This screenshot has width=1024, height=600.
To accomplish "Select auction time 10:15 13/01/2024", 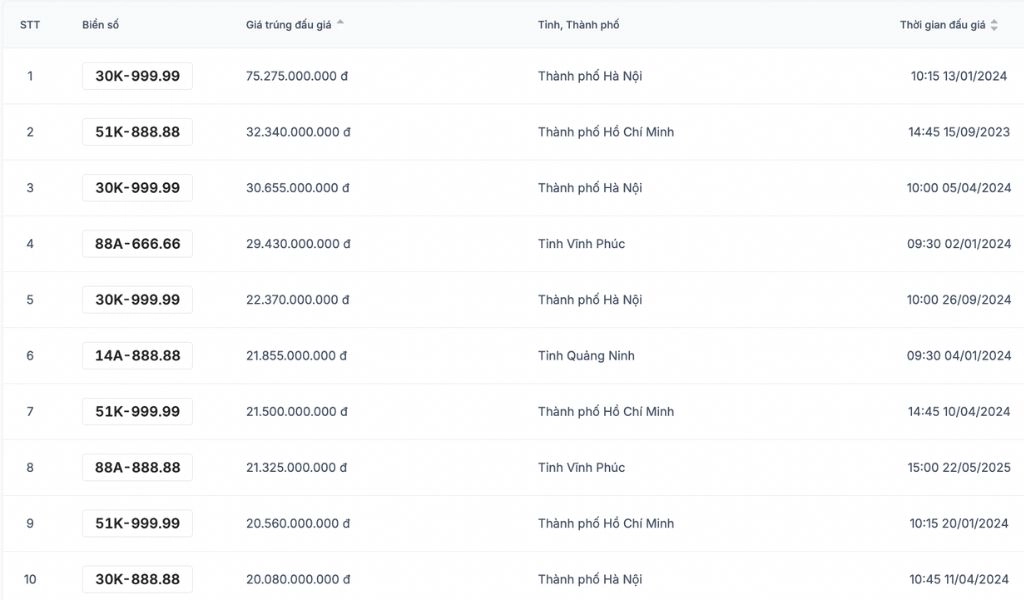I will [959, 76].
